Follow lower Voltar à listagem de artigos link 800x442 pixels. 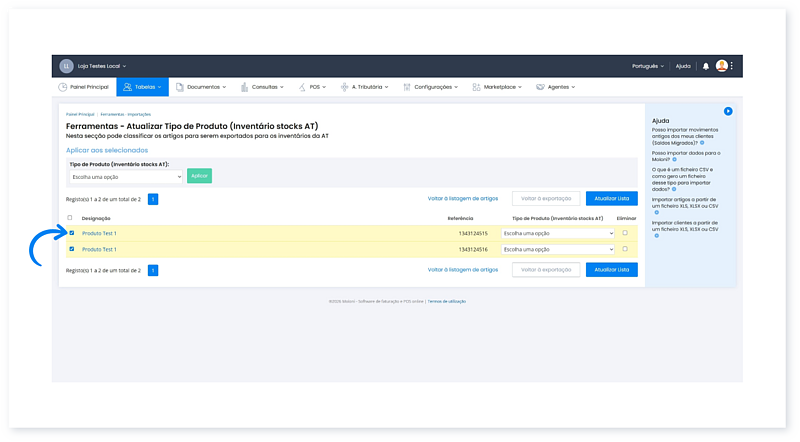click(463, 269)
